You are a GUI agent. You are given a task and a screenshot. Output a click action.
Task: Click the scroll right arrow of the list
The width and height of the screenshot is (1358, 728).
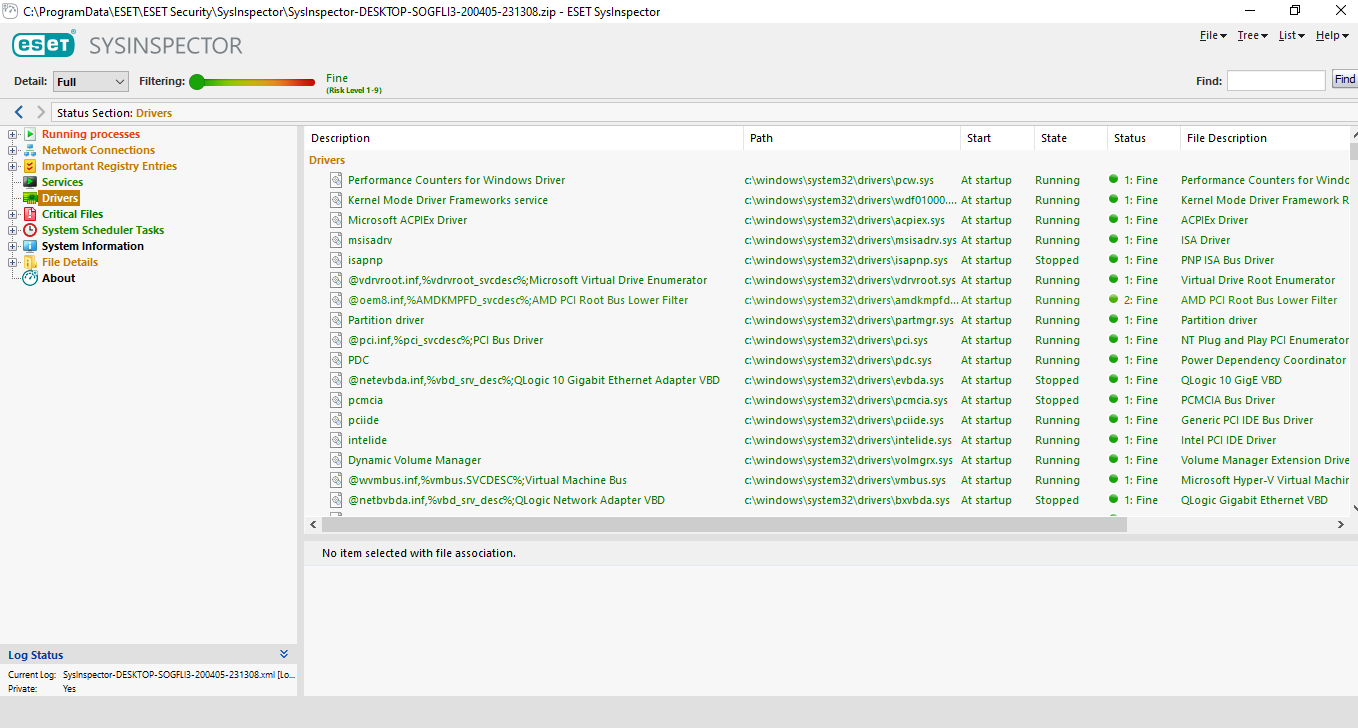point(1341,524)
